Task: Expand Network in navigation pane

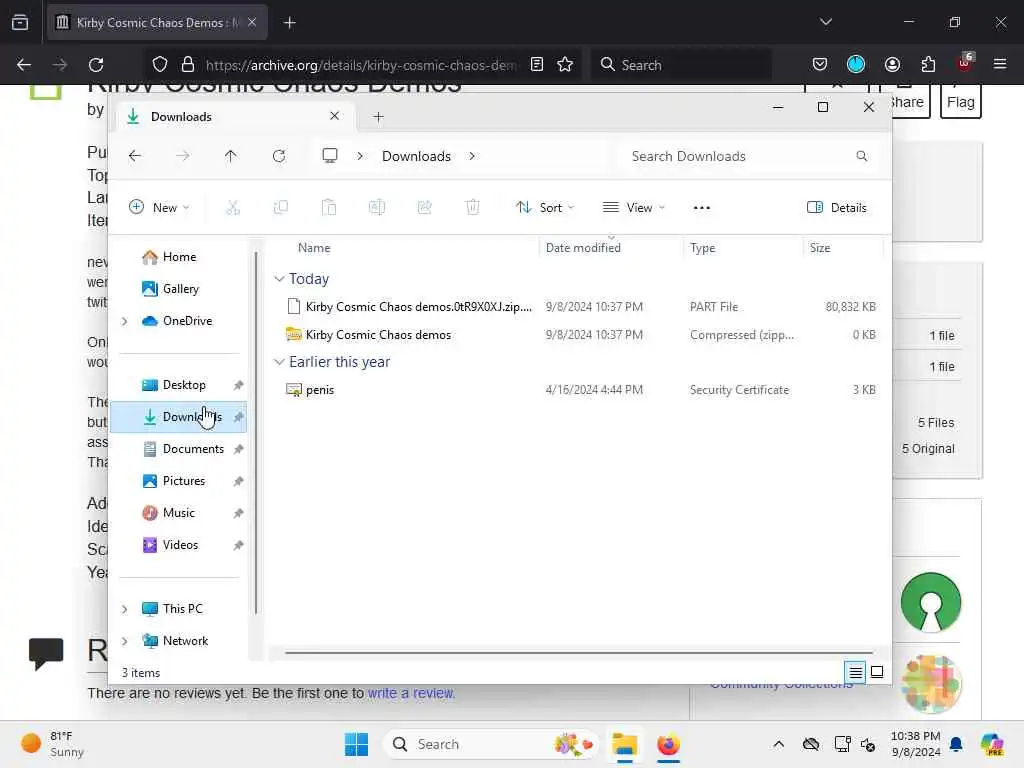Action: (125, 641)
